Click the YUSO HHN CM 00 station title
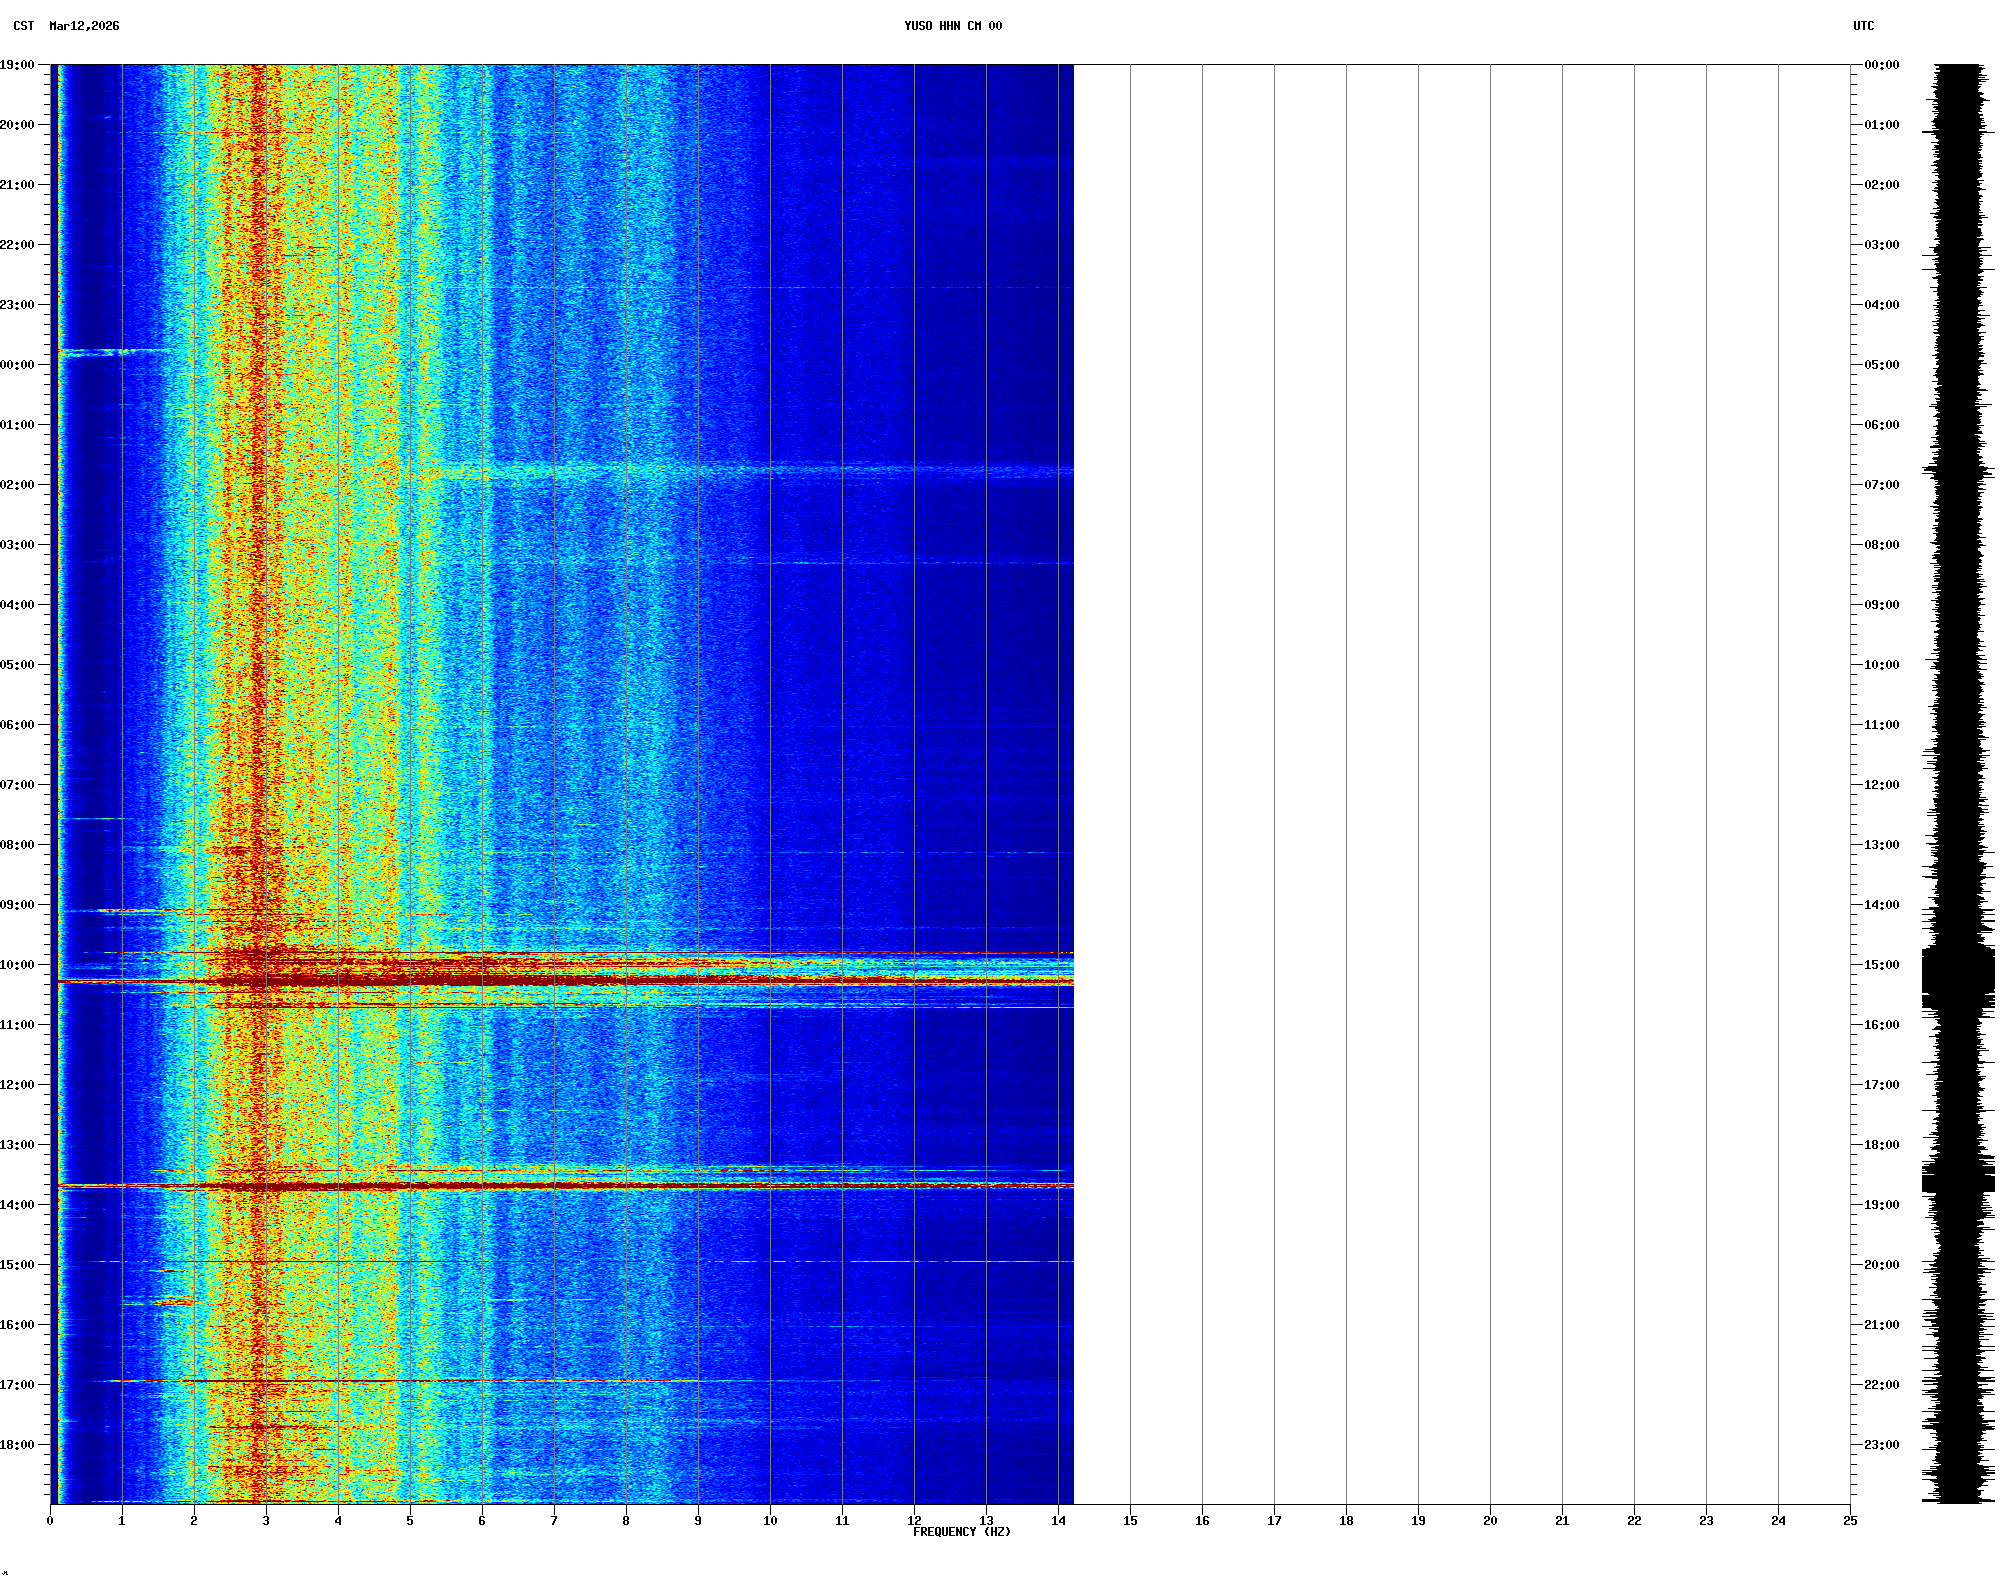 (952, 26)
